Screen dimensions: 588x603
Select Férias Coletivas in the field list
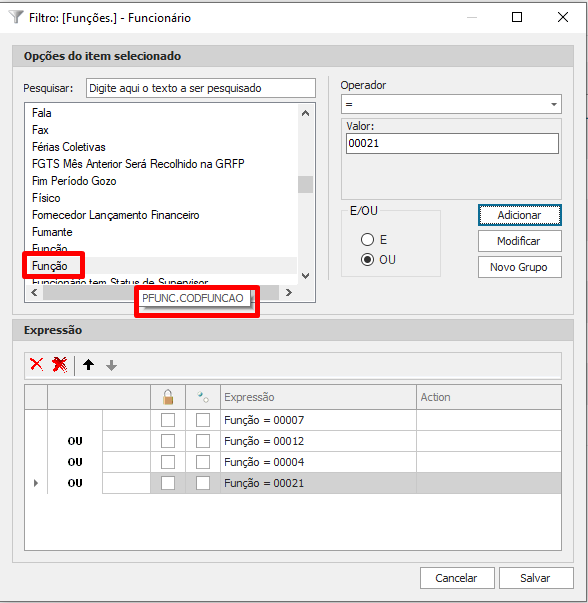[x=68, y=147]
